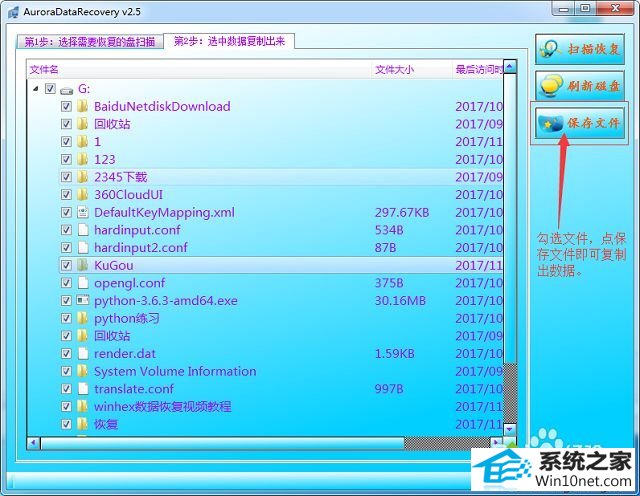Uncheck the KuGou folder checkbox

(x=66, y=265)
